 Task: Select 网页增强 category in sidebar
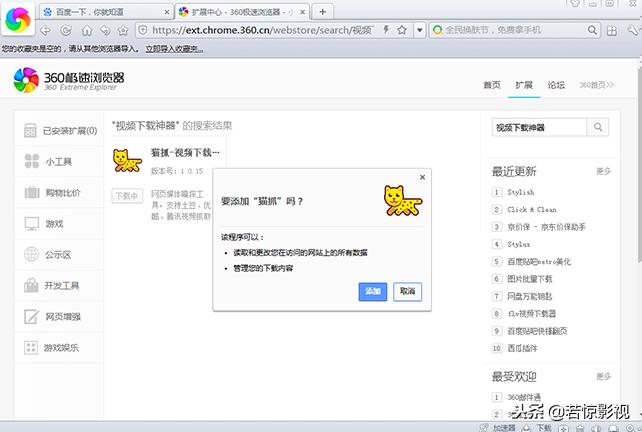[60, 317]
